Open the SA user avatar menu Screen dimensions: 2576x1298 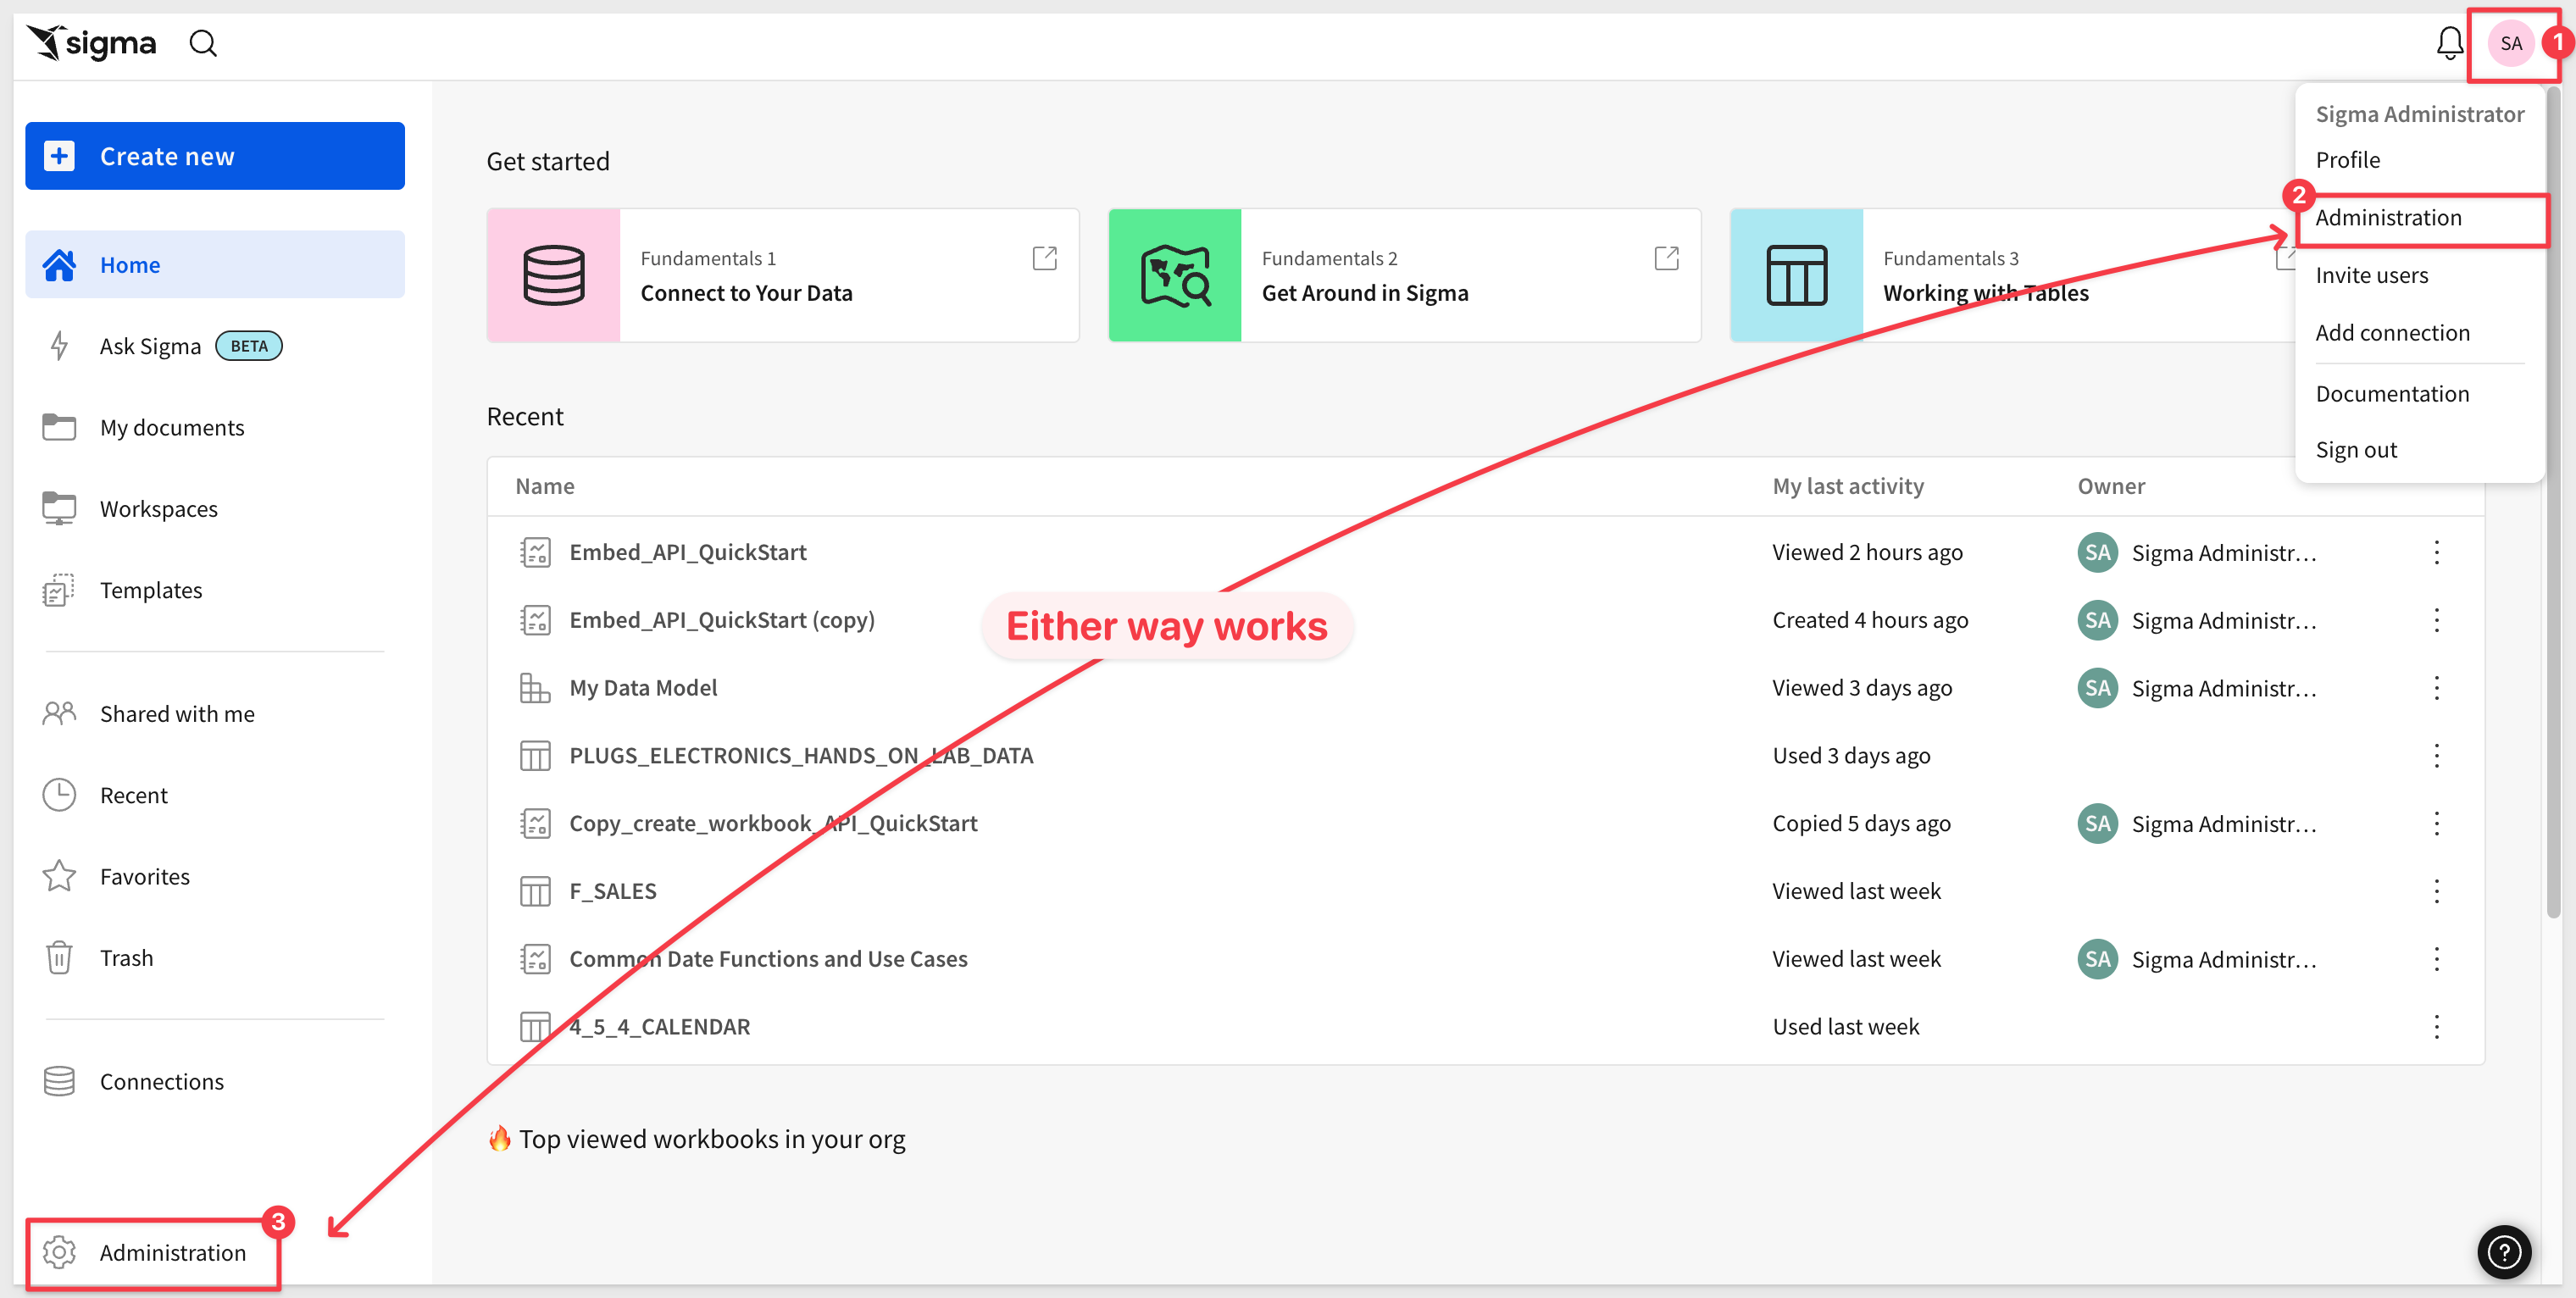[2510, 43]
